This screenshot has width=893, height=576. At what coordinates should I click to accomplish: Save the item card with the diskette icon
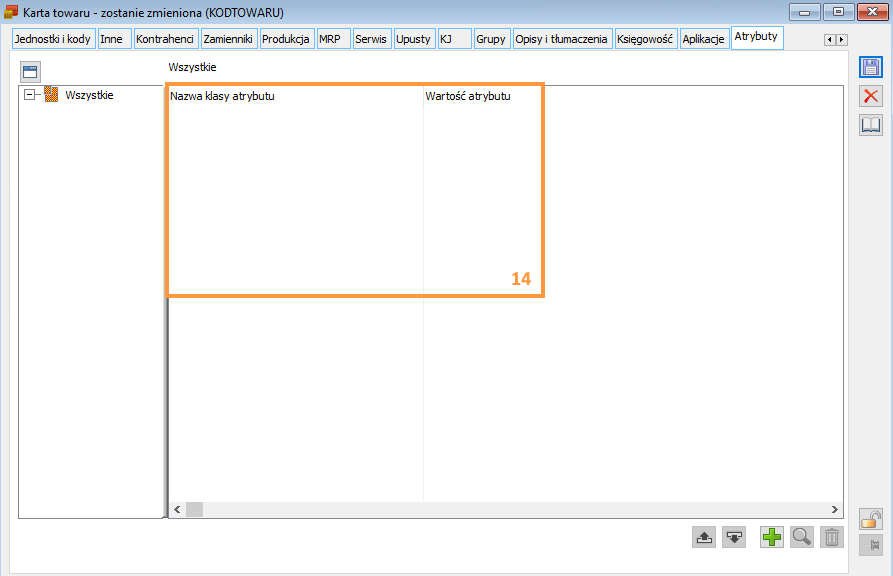point(871,67)
